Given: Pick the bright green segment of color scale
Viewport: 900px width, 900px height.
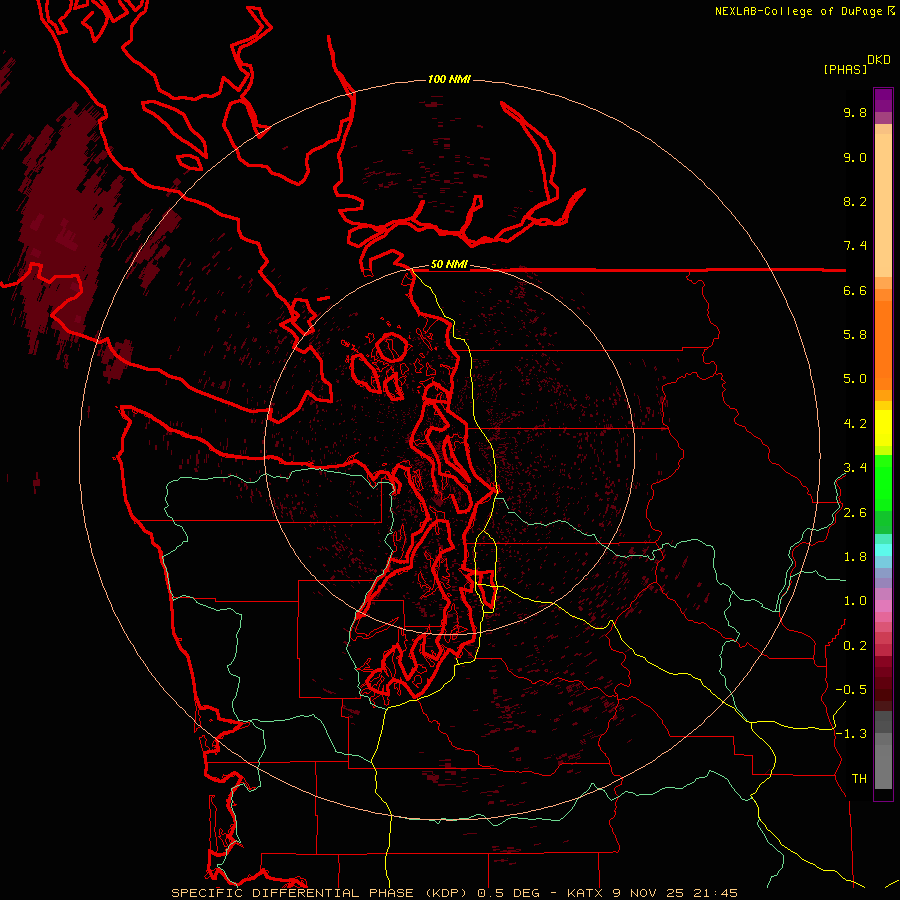Looking at the screenshot, I should point(883,483).
